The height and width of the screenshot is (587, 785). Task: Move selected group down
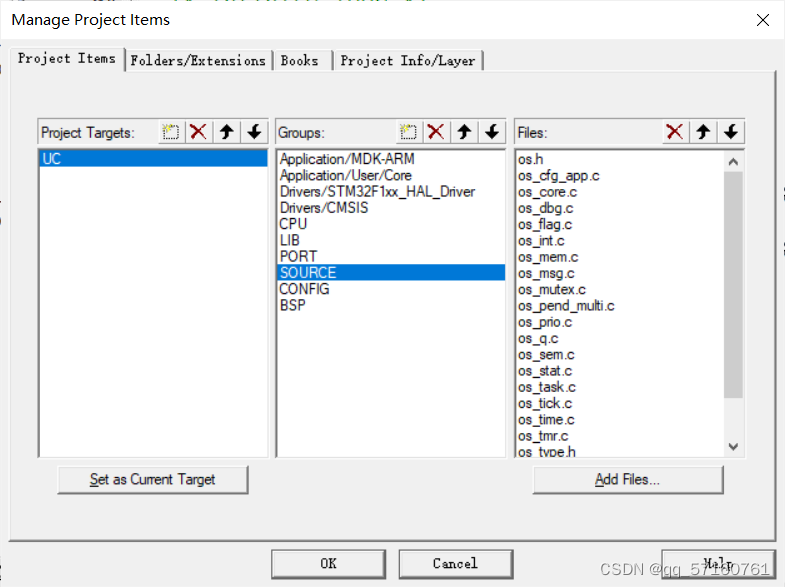(x=492, y=132)
